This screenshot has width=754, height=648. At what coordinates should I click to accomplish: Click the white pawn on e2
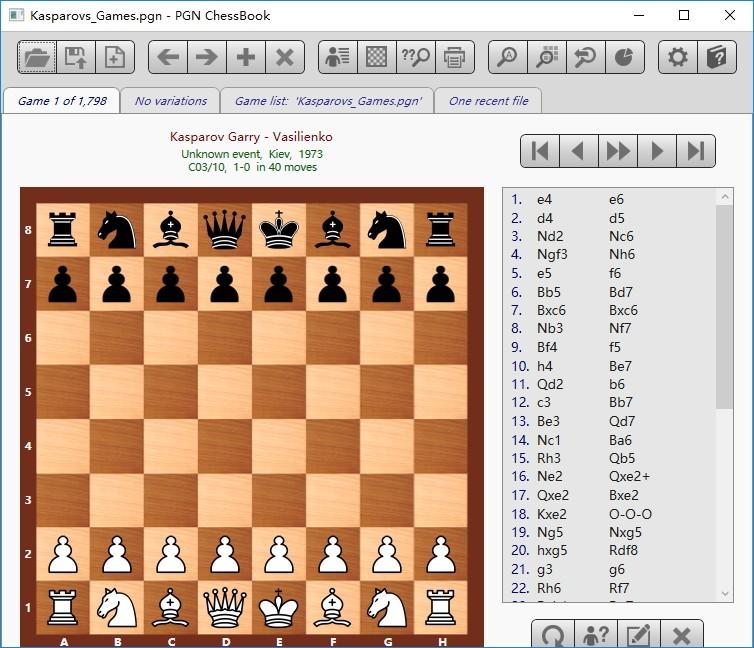[x=279, y=554]
